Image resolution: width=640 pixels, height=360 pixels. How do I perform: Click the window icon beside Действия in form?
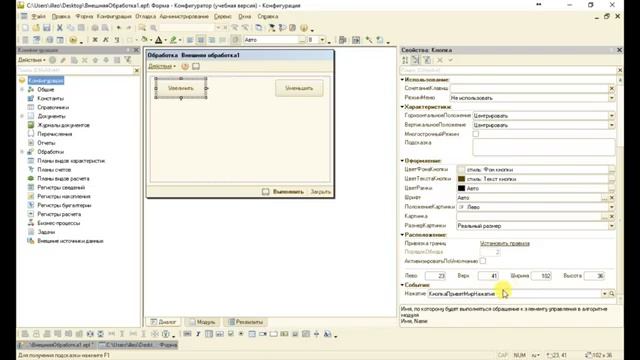[196, 66]
